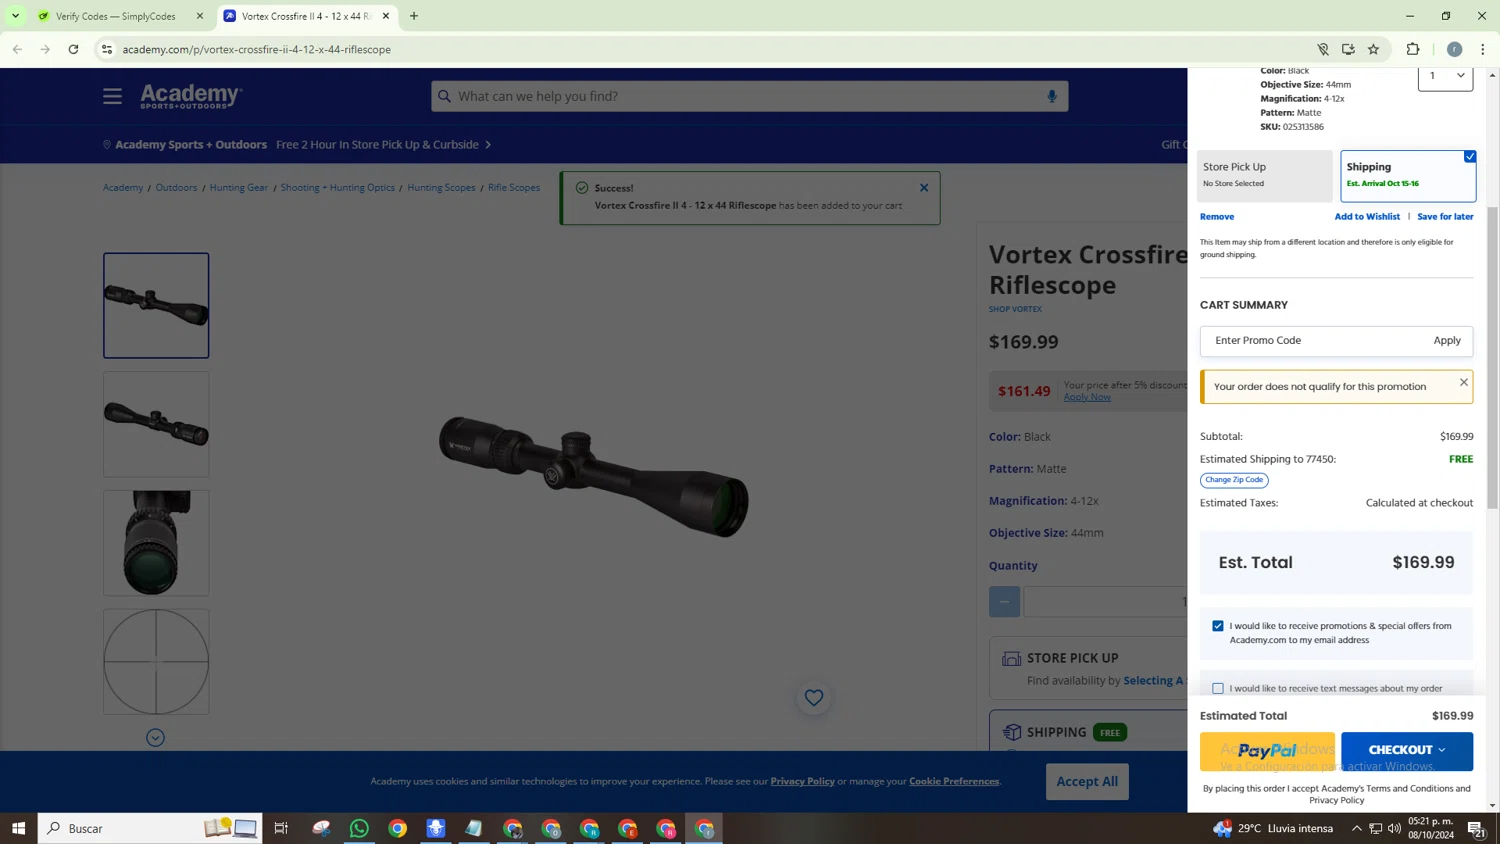The image size is (1500, 844).
Task: Close the promotion warning message
Action: click(1464, 382)
